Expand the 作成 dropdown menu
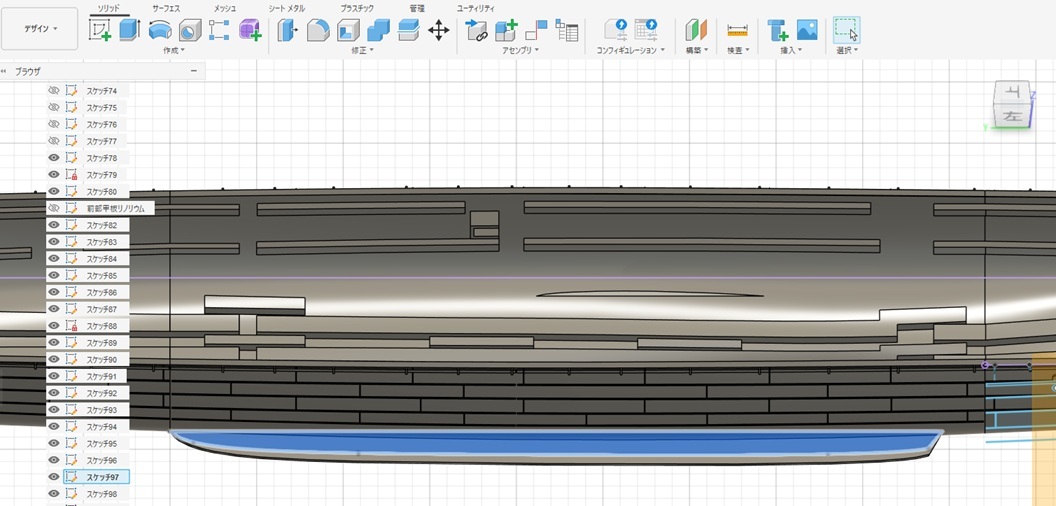 (x=174, y=50)
